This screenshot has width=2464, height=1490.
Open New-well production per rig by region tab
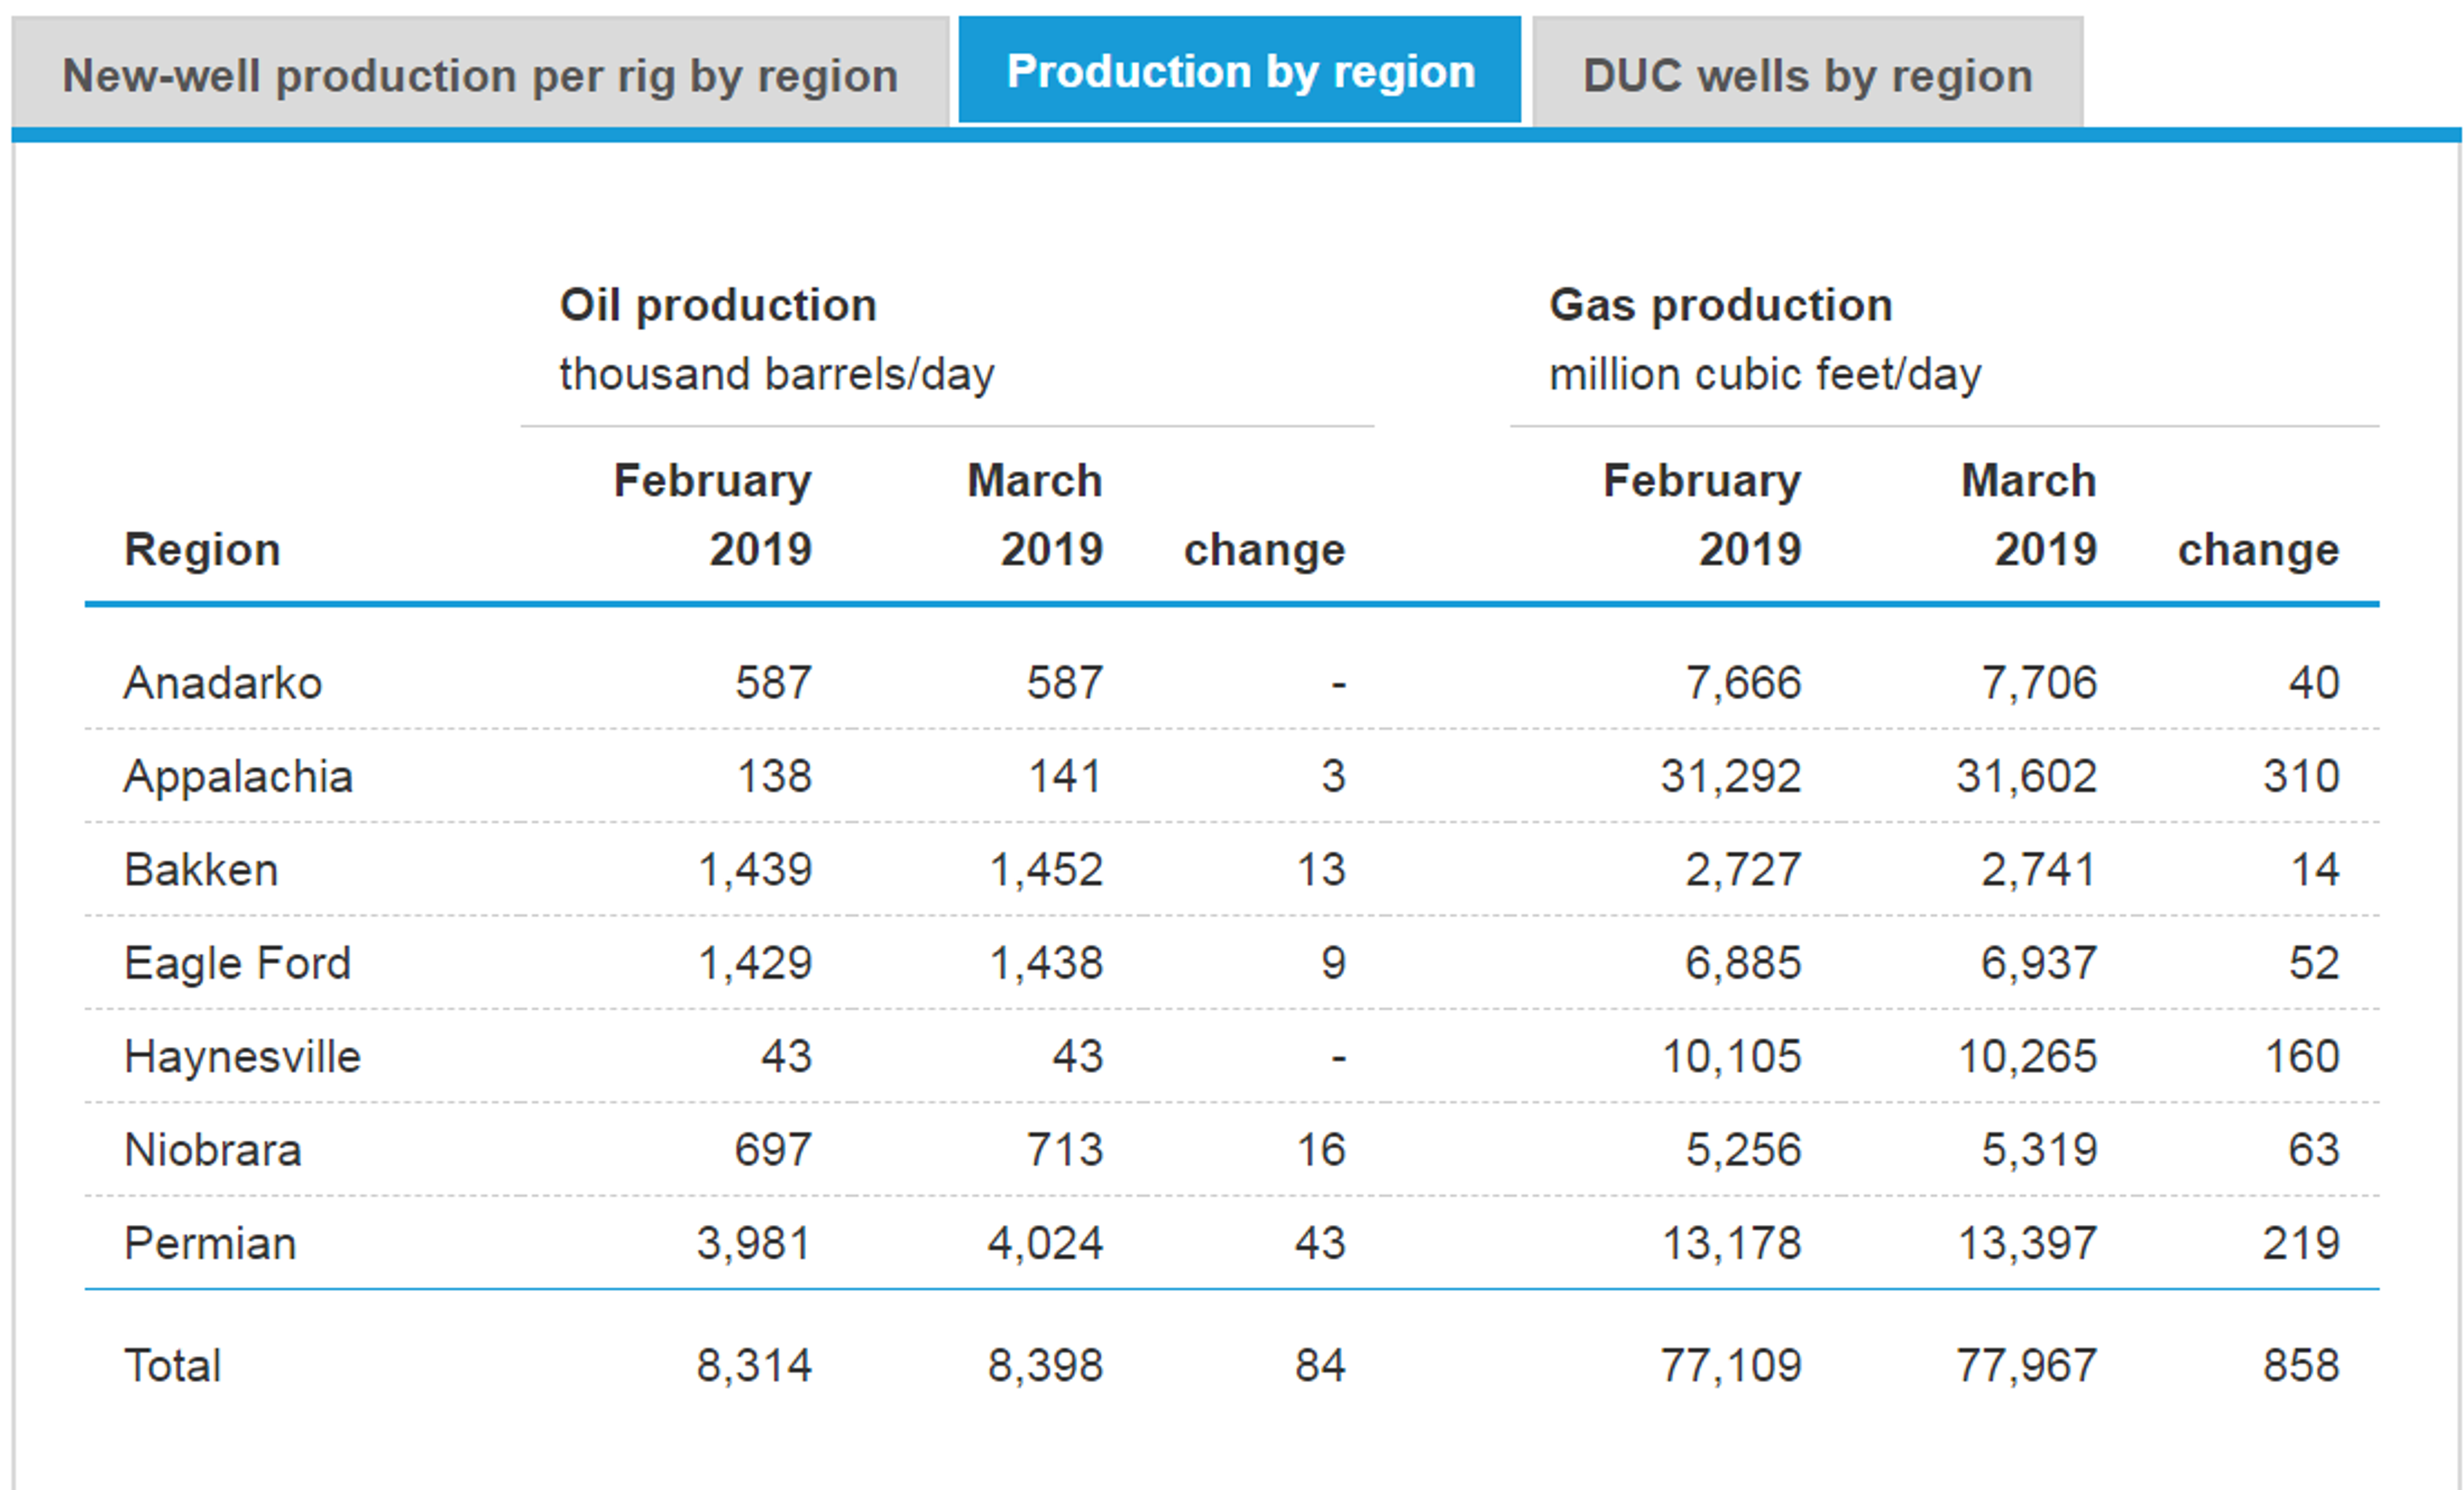point(480,72)
